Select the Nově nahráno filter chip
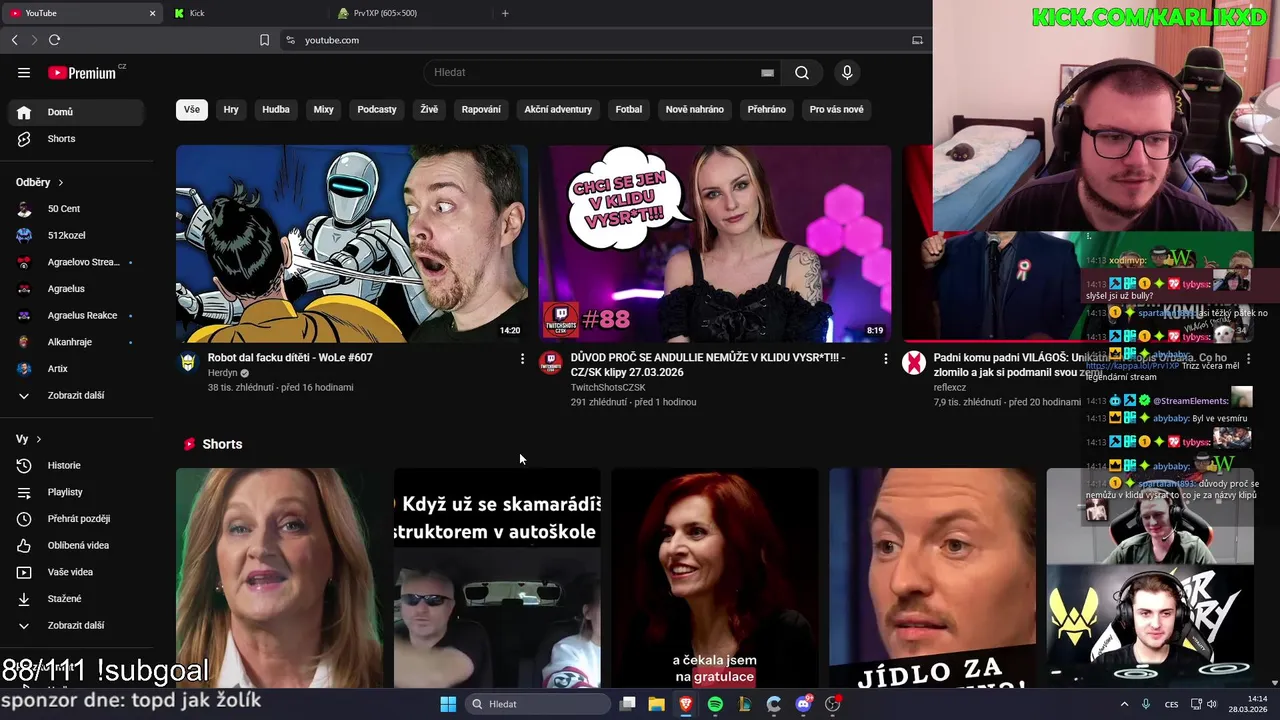The height and width of the screenshot is (720, 1280). click(x=695, y=109)
